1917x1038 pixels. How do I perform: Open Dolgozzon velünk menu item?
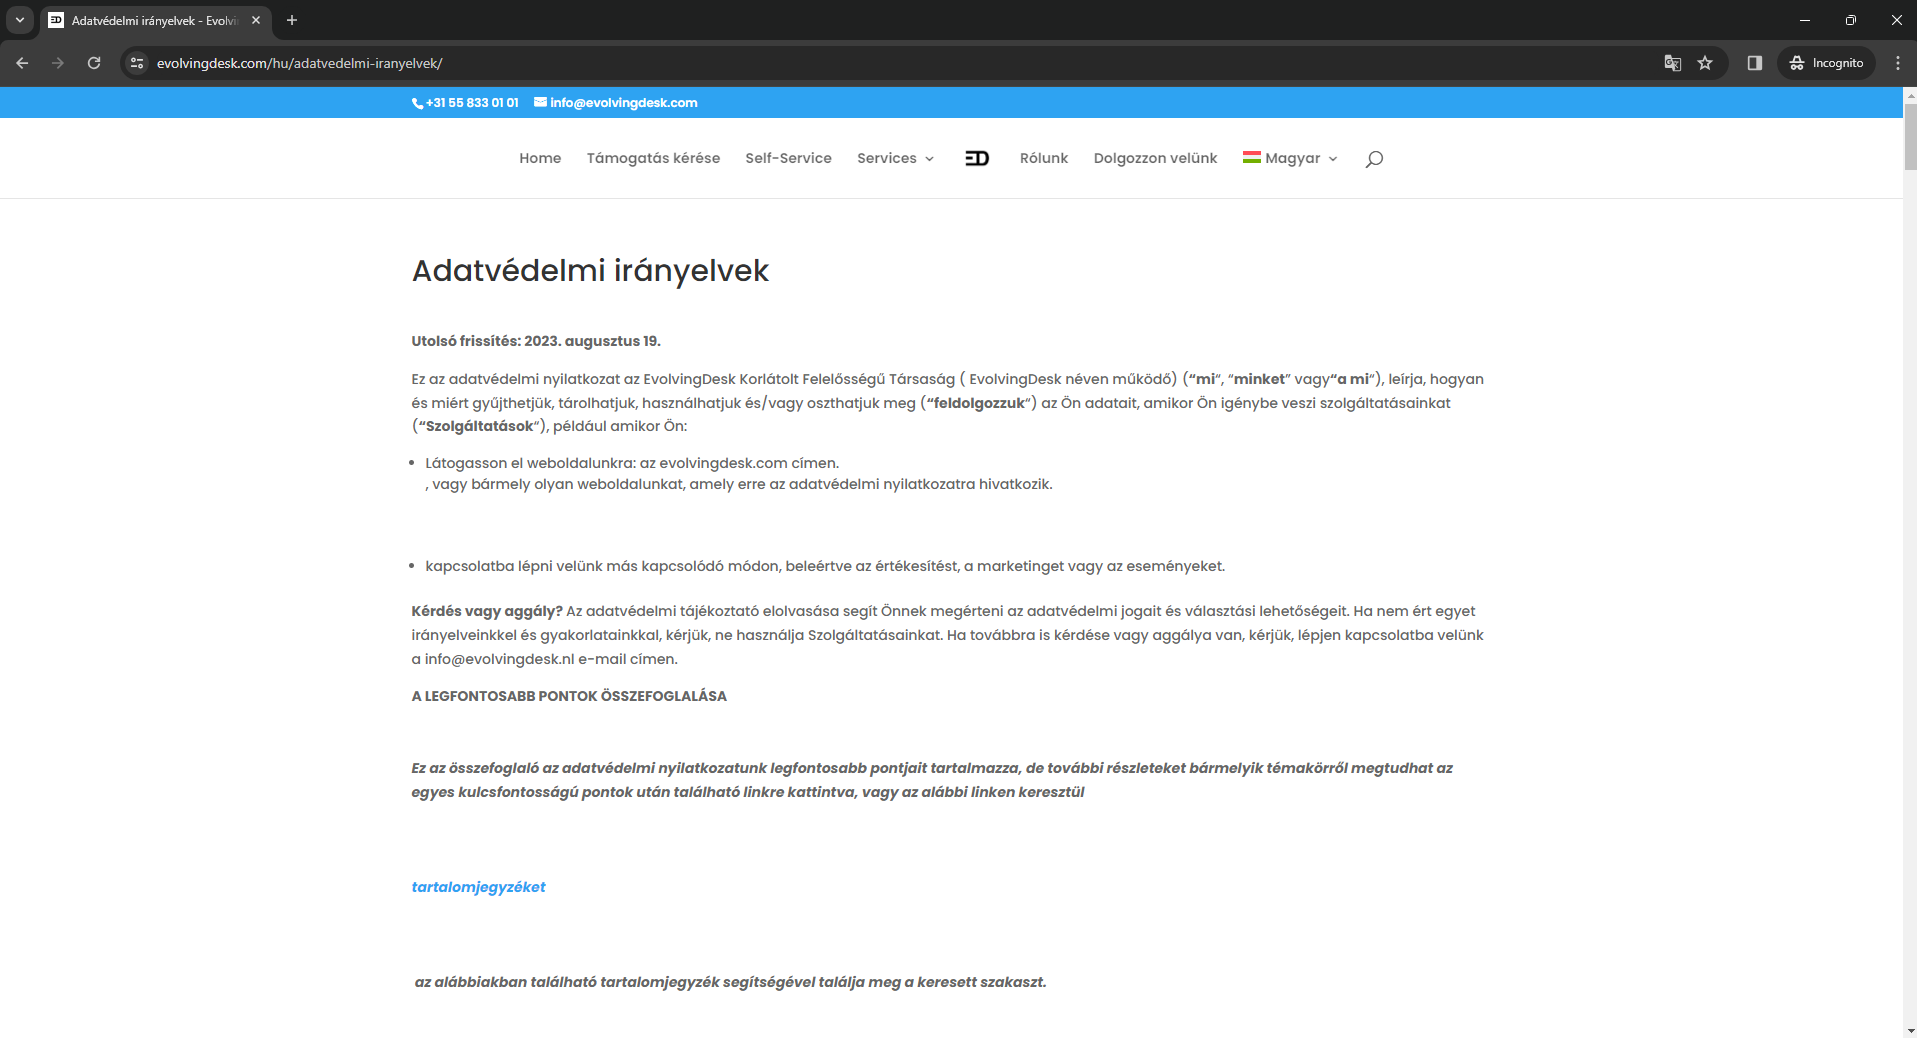1155,158
